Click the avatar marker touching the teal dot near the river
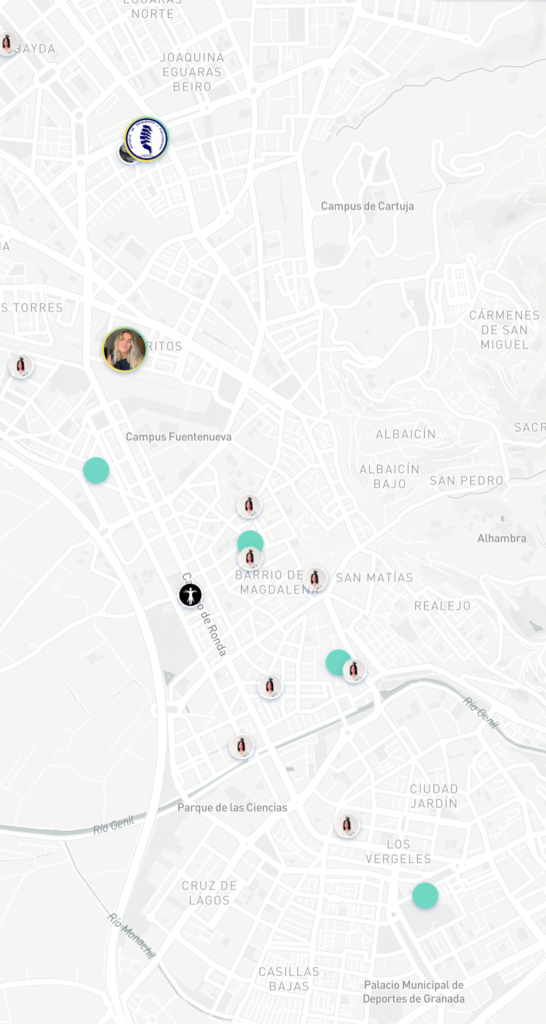546x1024 pixels. pyautogui.click(x=354, y=670)
